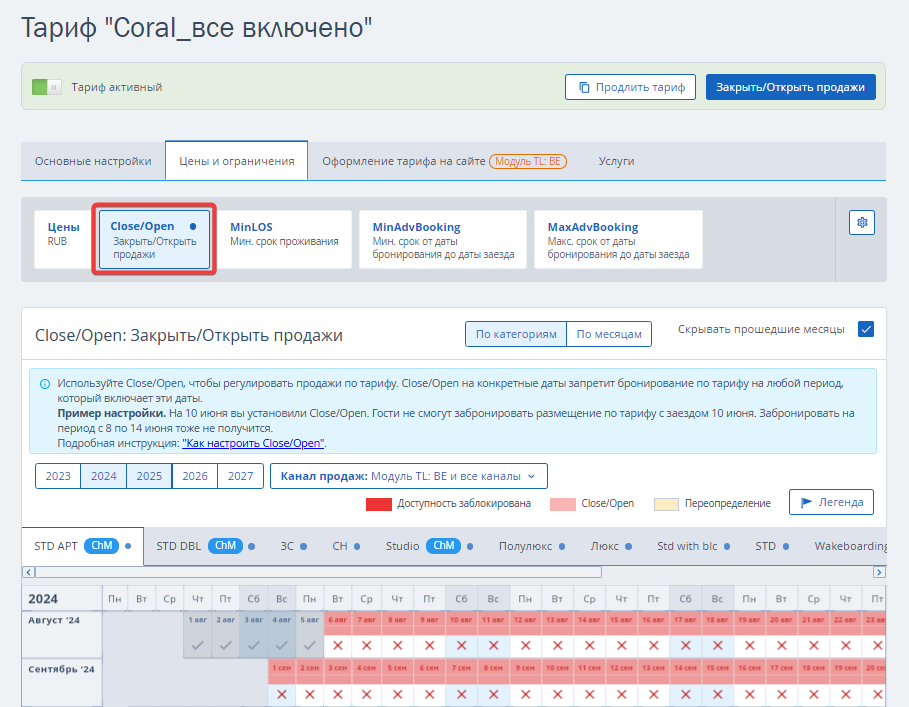Click the pink Close/Open legend swatch
This screenshot has height=707, width=909.
coord(563,504)
